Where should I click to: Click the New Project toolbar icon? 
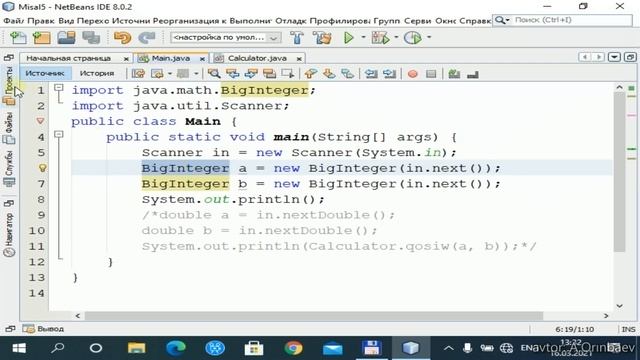pyautogui.click(x=42, y=38)
